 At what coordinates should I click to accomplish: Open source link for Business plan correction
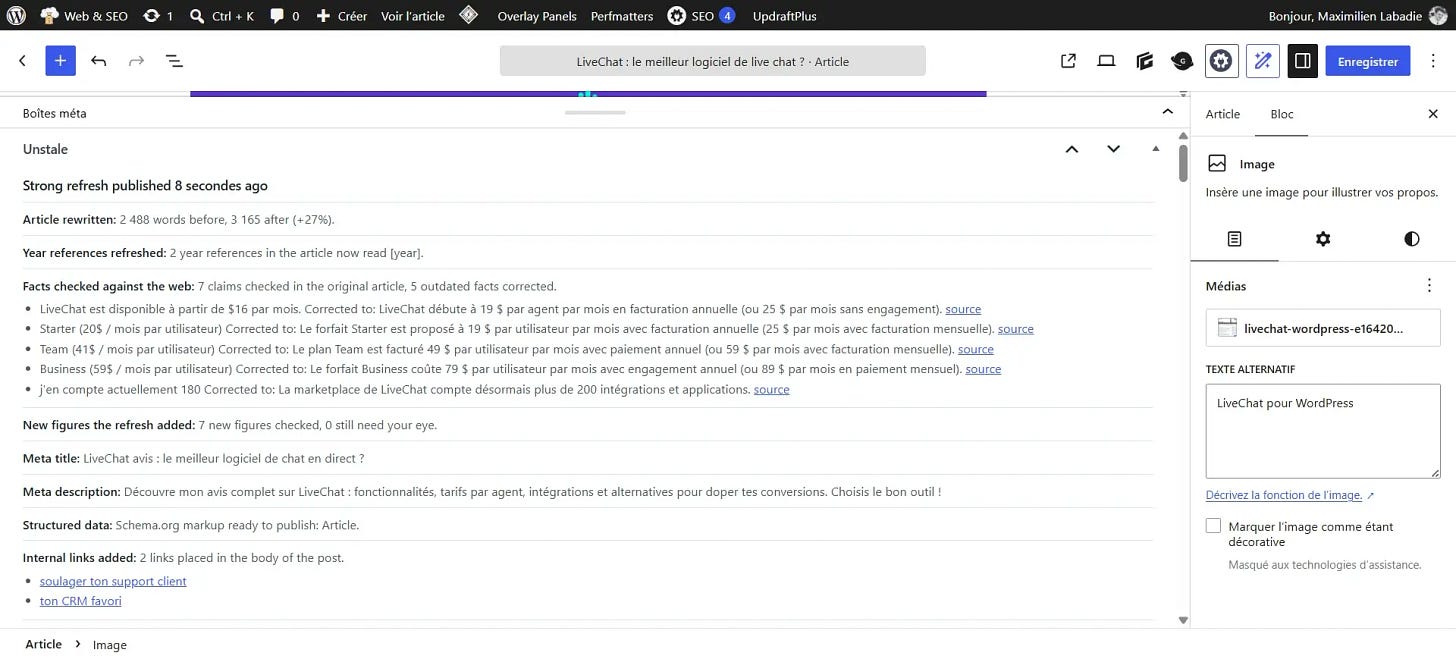pyautogui.click(x=983, y=369)
